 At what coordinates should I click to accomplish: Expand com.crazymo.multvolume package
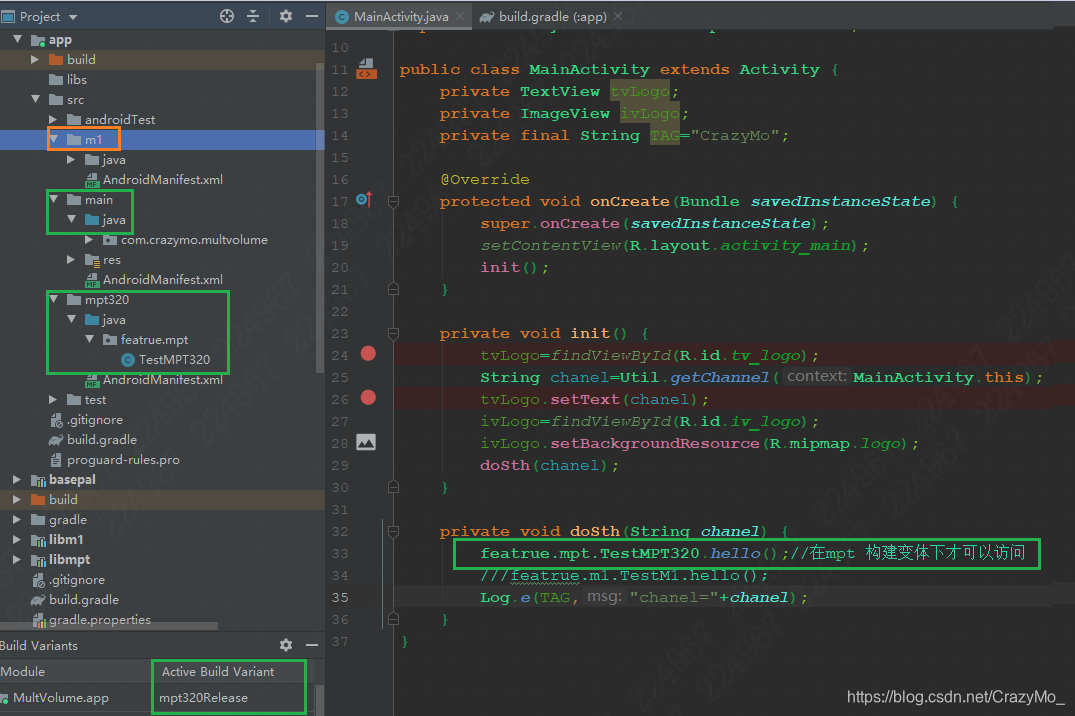[89, 239]
